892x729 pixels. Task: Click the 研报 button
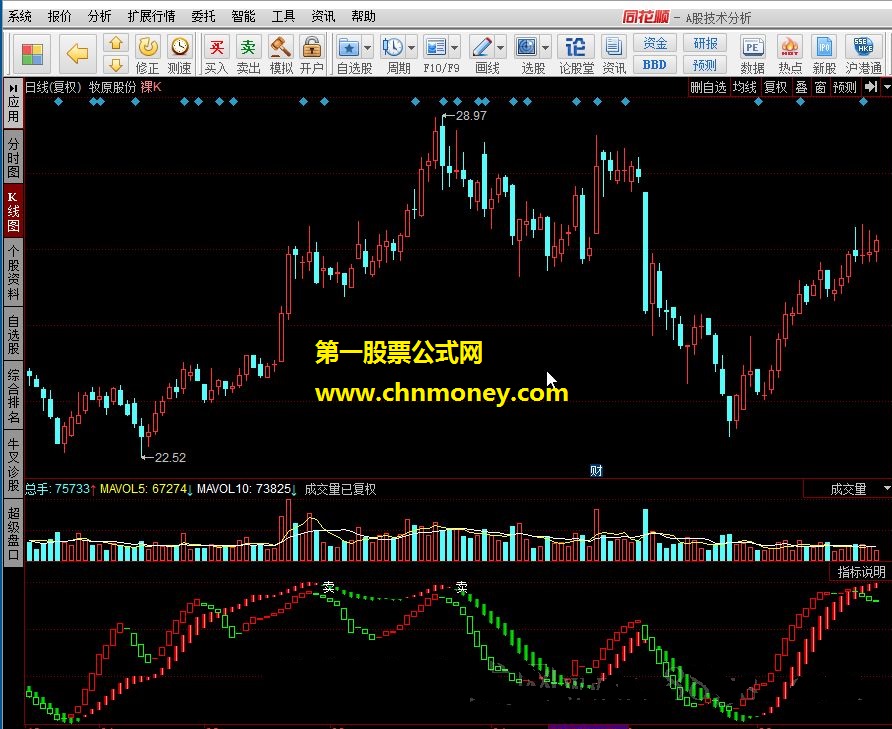click(705, 43)
